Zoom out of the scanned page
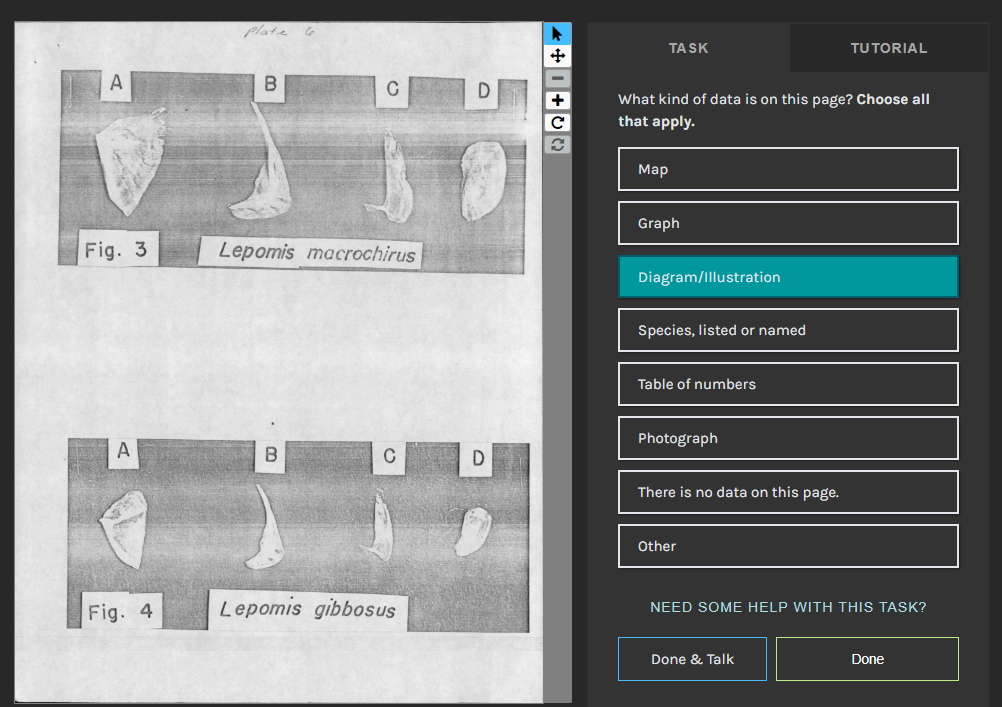This screenshot has height=707, width=1002. pyautogui.click(x=557, y=78)
